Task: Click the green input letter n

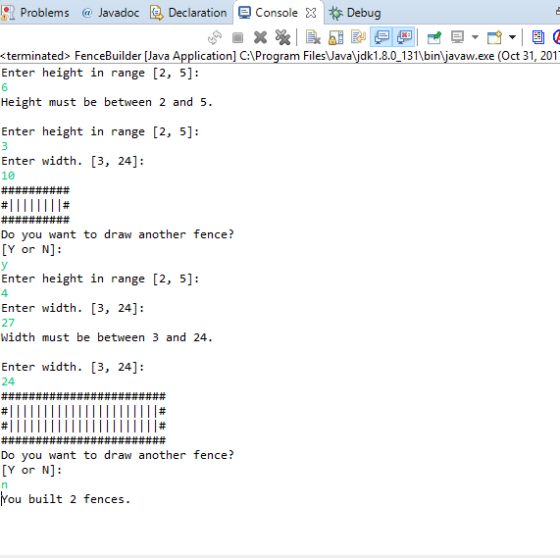Action: point(4,485)
